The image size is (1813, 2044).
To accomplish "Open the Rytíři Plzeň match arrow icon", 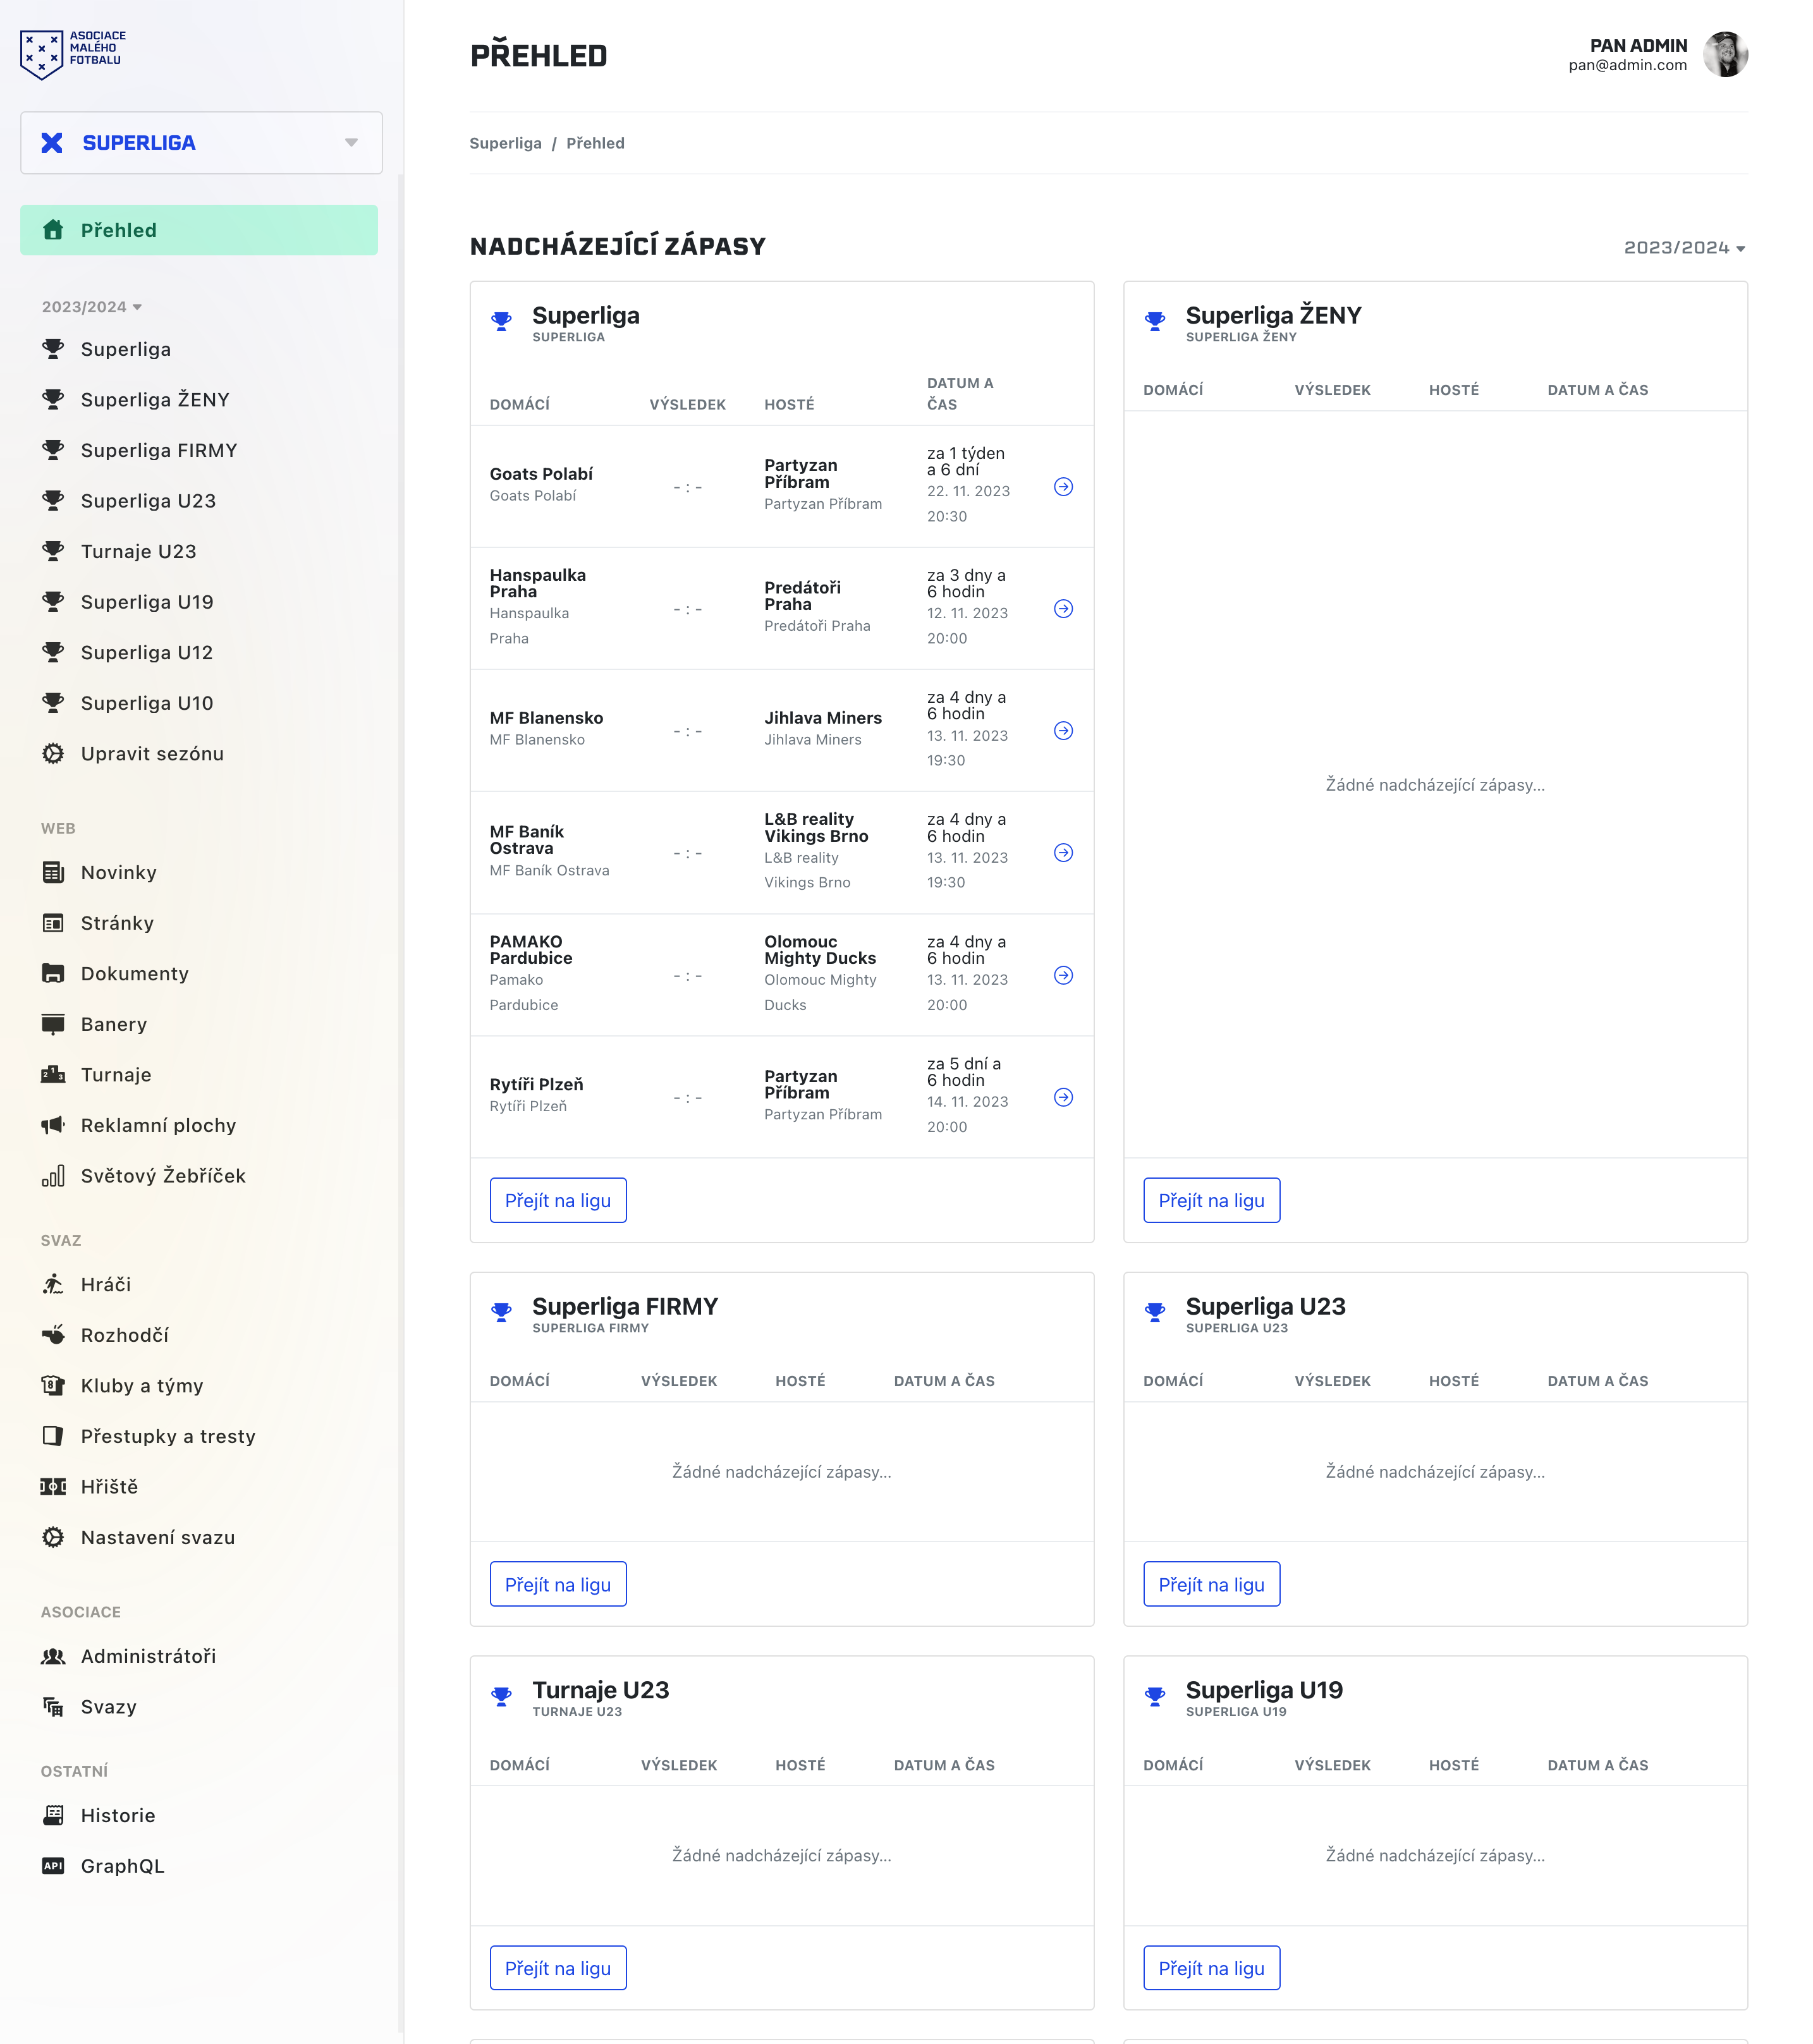I will [x=1063, y=1097].
